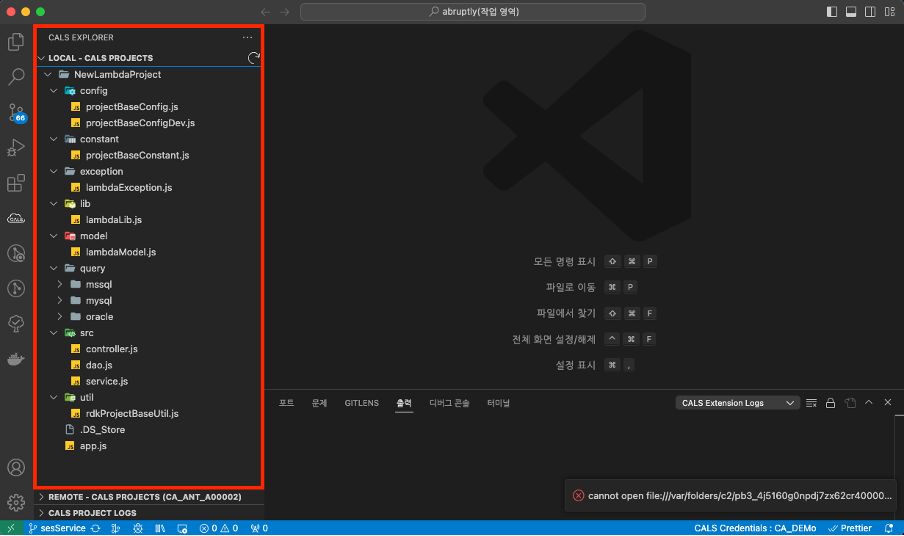Toggle the bottom panel visibility
Viewport: 904px width, 536px height.
pyautogui.click(x=851, y=12)
